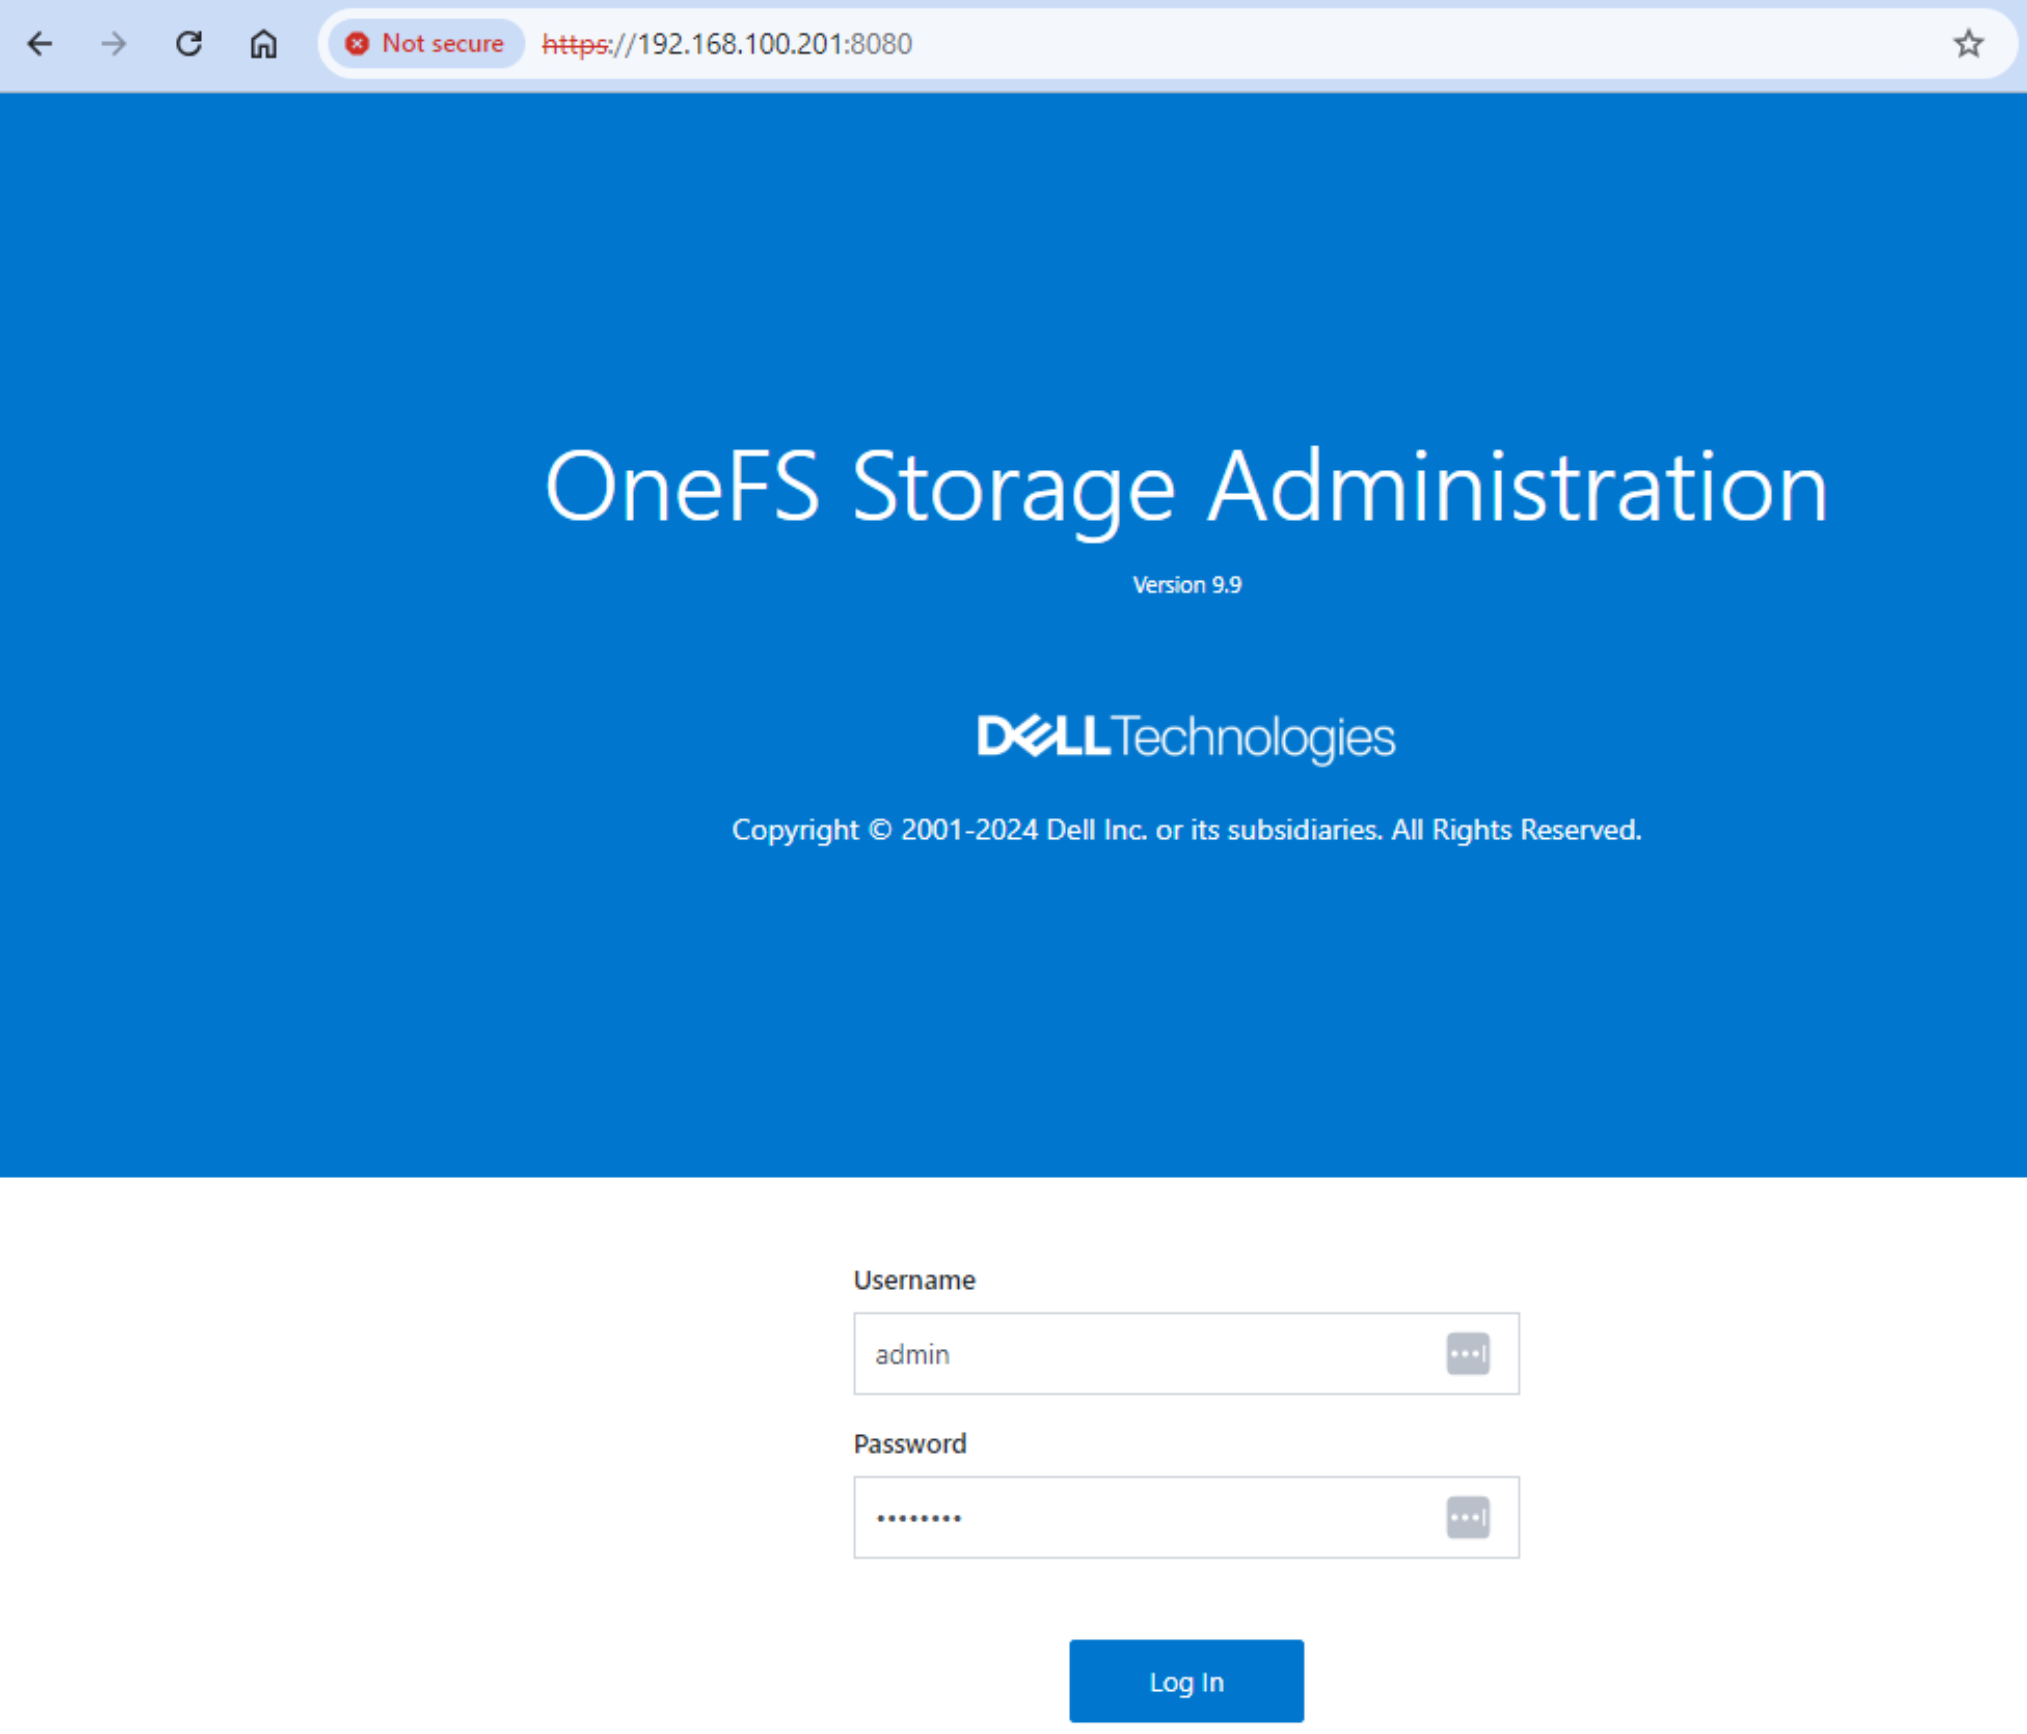Open password manager icon in Password field
The height and width of the screenshot is (1734, 2027).
pos(1467,1518)
